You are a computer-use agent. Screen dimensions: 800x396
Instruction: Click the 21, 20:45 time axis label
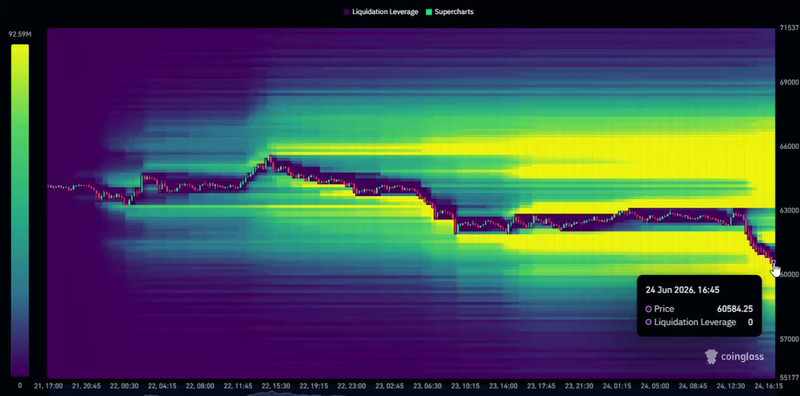[x=87, y=386]
